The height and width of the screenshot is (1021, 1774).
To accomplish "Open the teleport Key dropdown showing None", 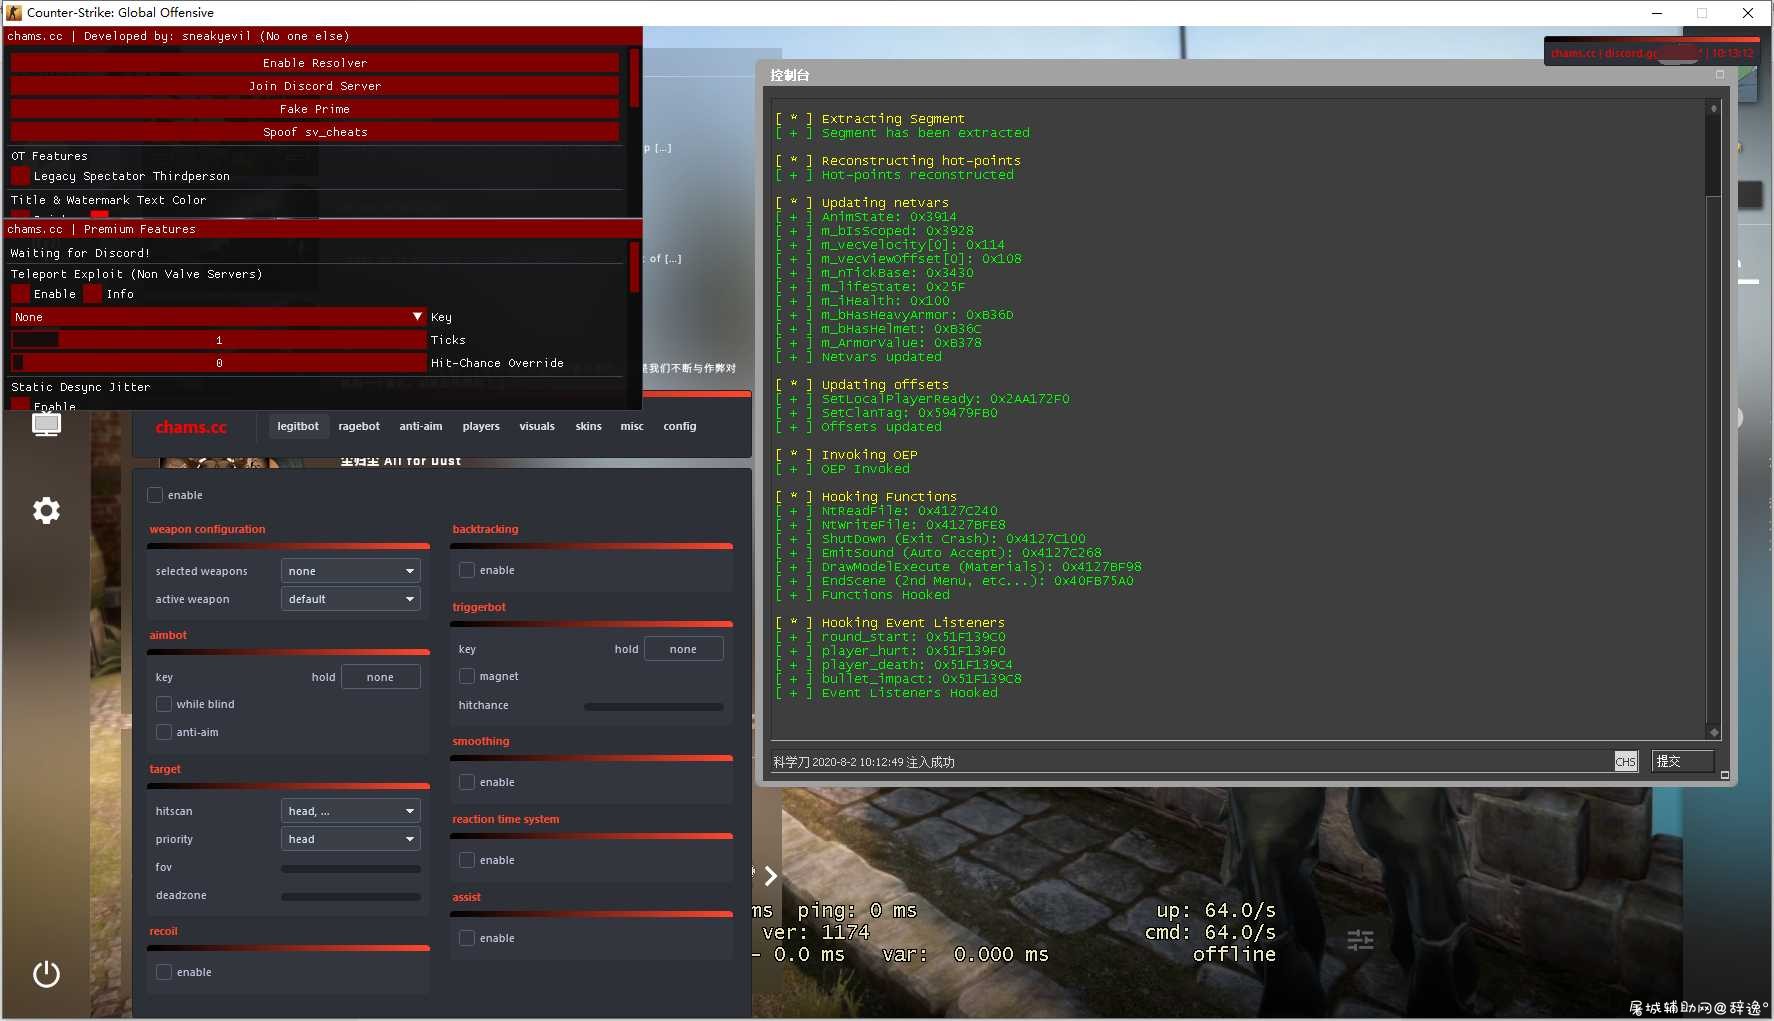I will [x=219, y=317].
